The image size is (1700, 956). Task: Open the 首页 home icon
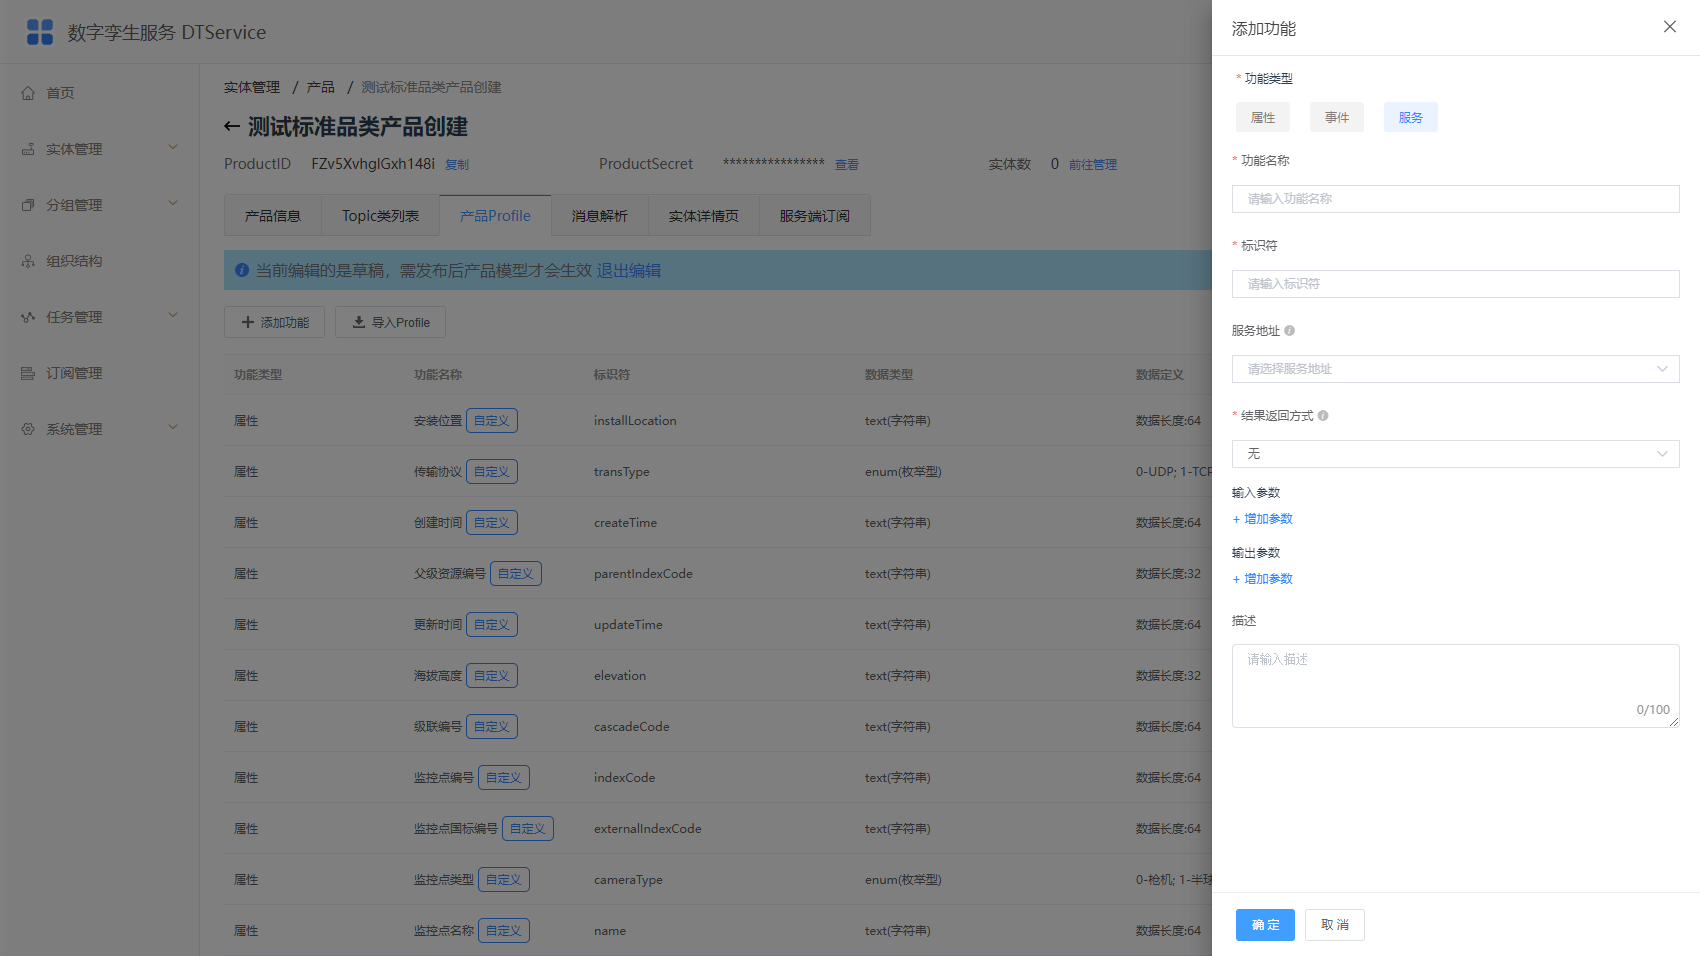[x=28, y=93]
